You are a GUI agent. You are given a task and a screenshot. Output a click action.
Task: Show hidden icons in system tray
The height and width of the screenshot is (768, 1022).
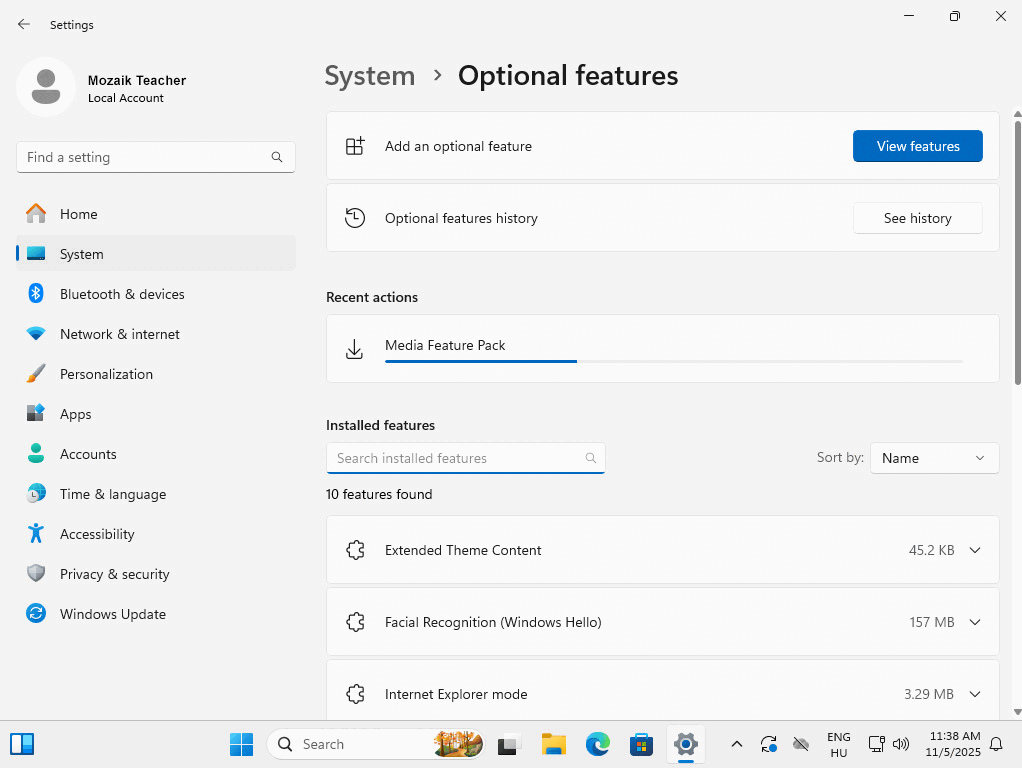(x=737, y=744)
